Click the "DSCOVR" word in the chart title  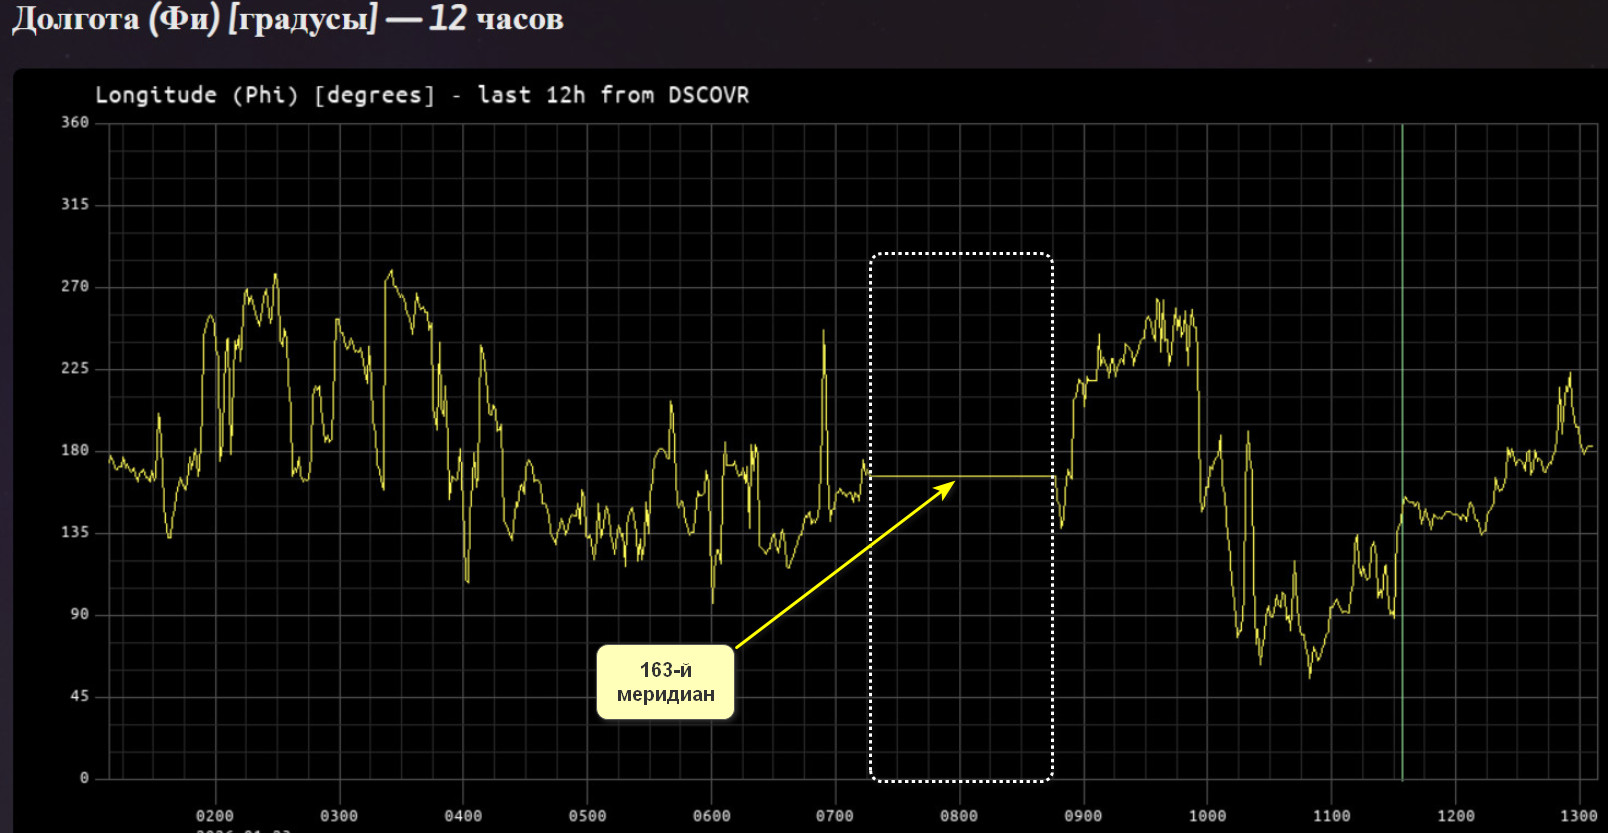click(708, 95)
